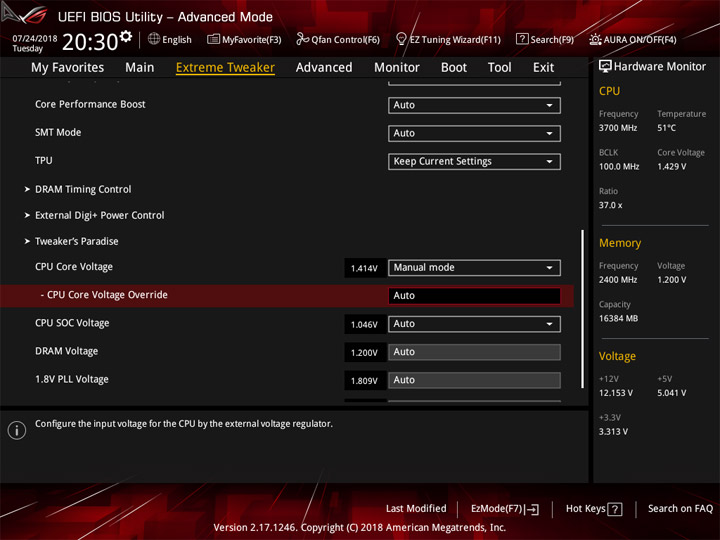Open CPU SOC Voltage dropdown
This screenshot has height=540, width=720.
point(474,324)
